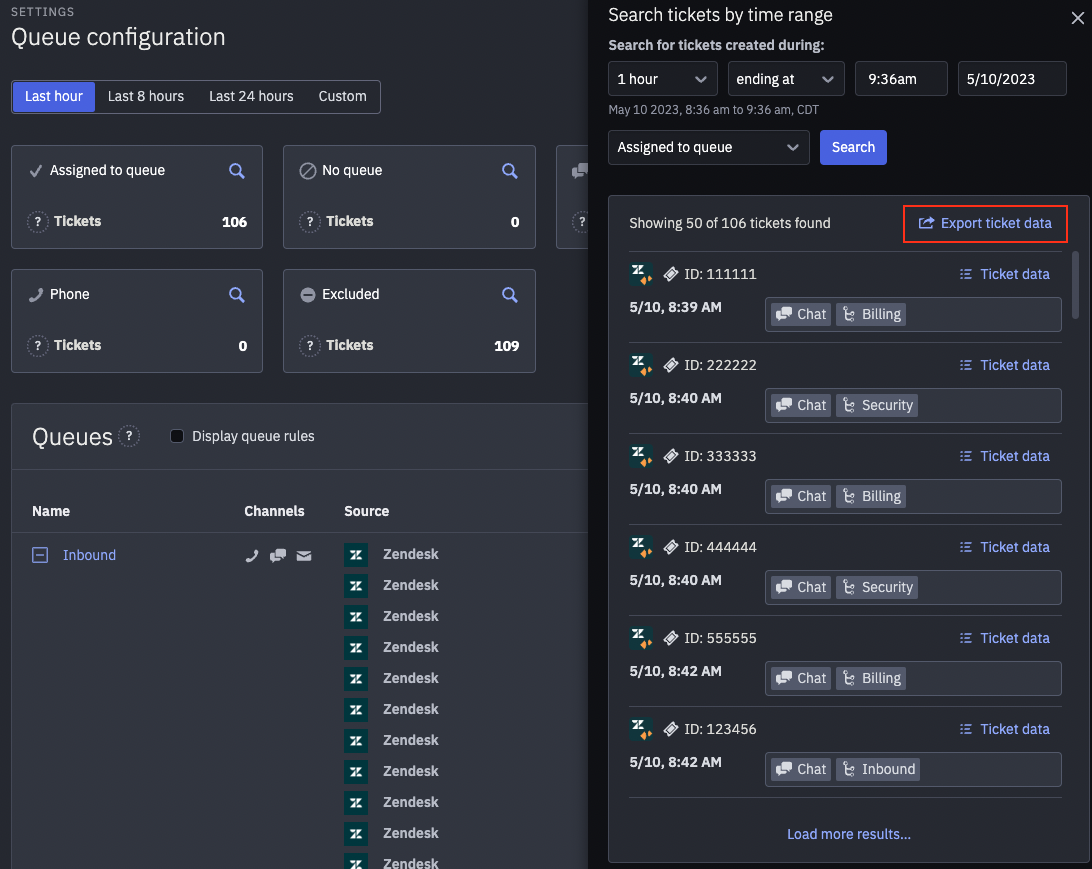Click the Security queue tag on ticket 222222
Screen dimensions: 1092x869
pyautogui.click(x=877, y=405)
